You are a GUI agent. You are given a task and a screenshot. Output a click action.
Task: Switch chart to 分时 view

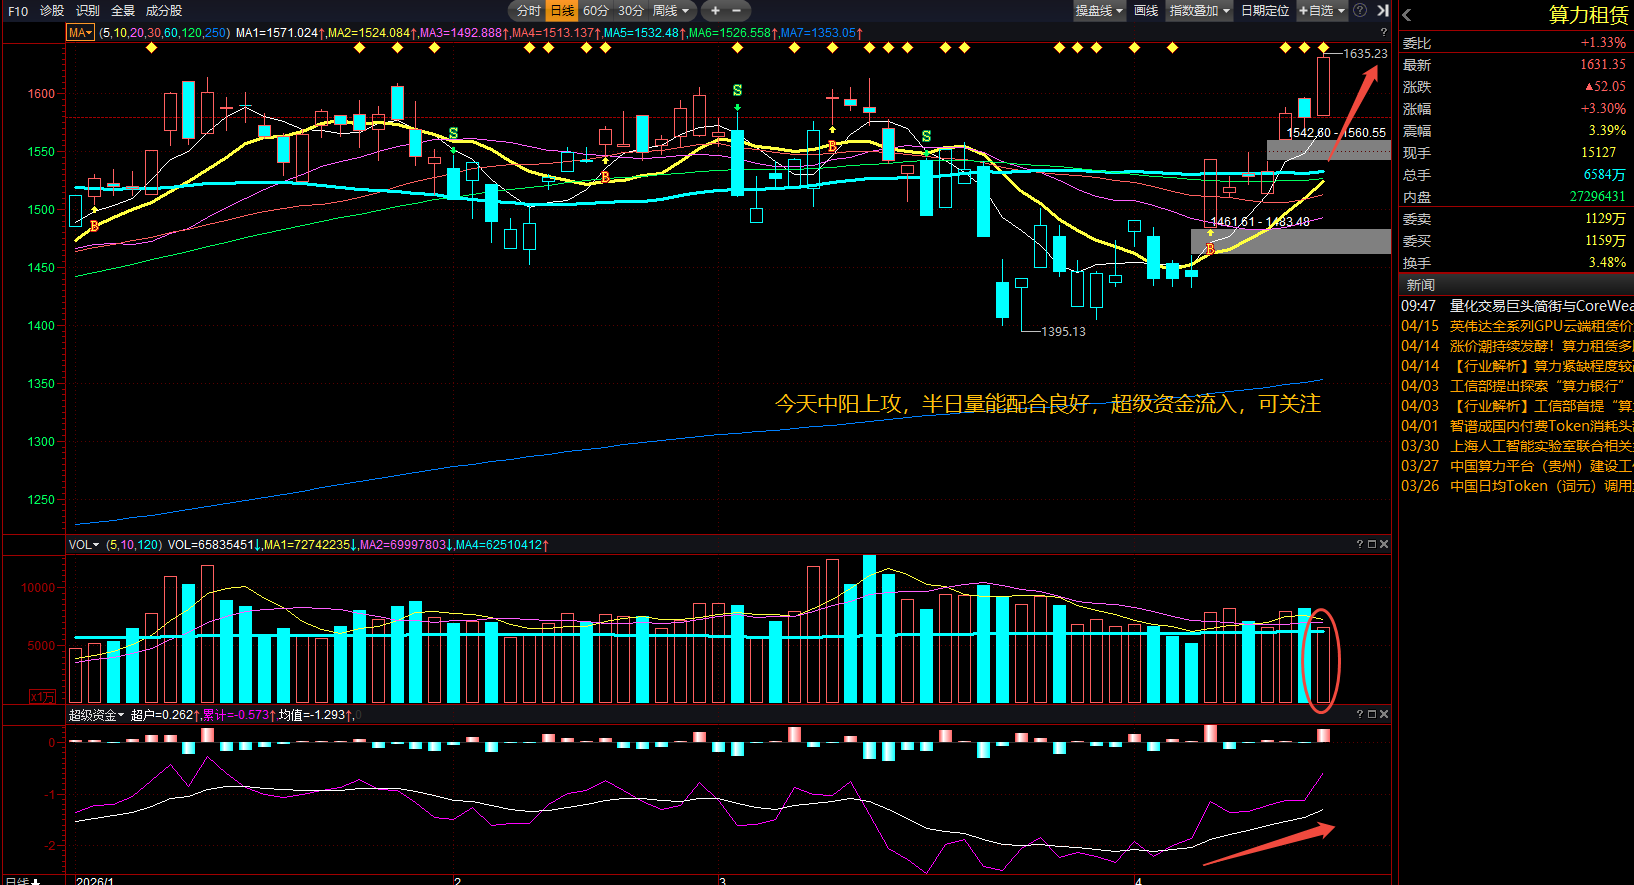528,11
